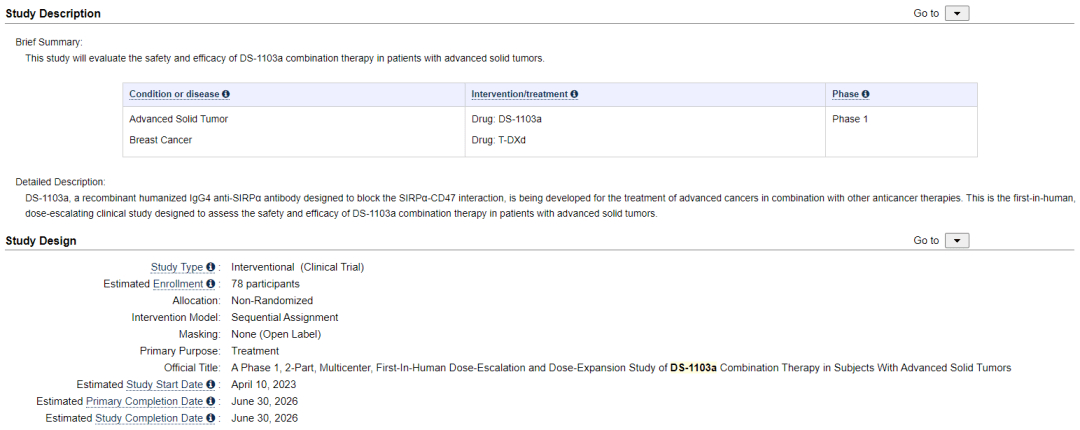This screenshot has width=1080, height=430.
Task: Open Go to dropdown in Study Description
Action: coord(957,14)
